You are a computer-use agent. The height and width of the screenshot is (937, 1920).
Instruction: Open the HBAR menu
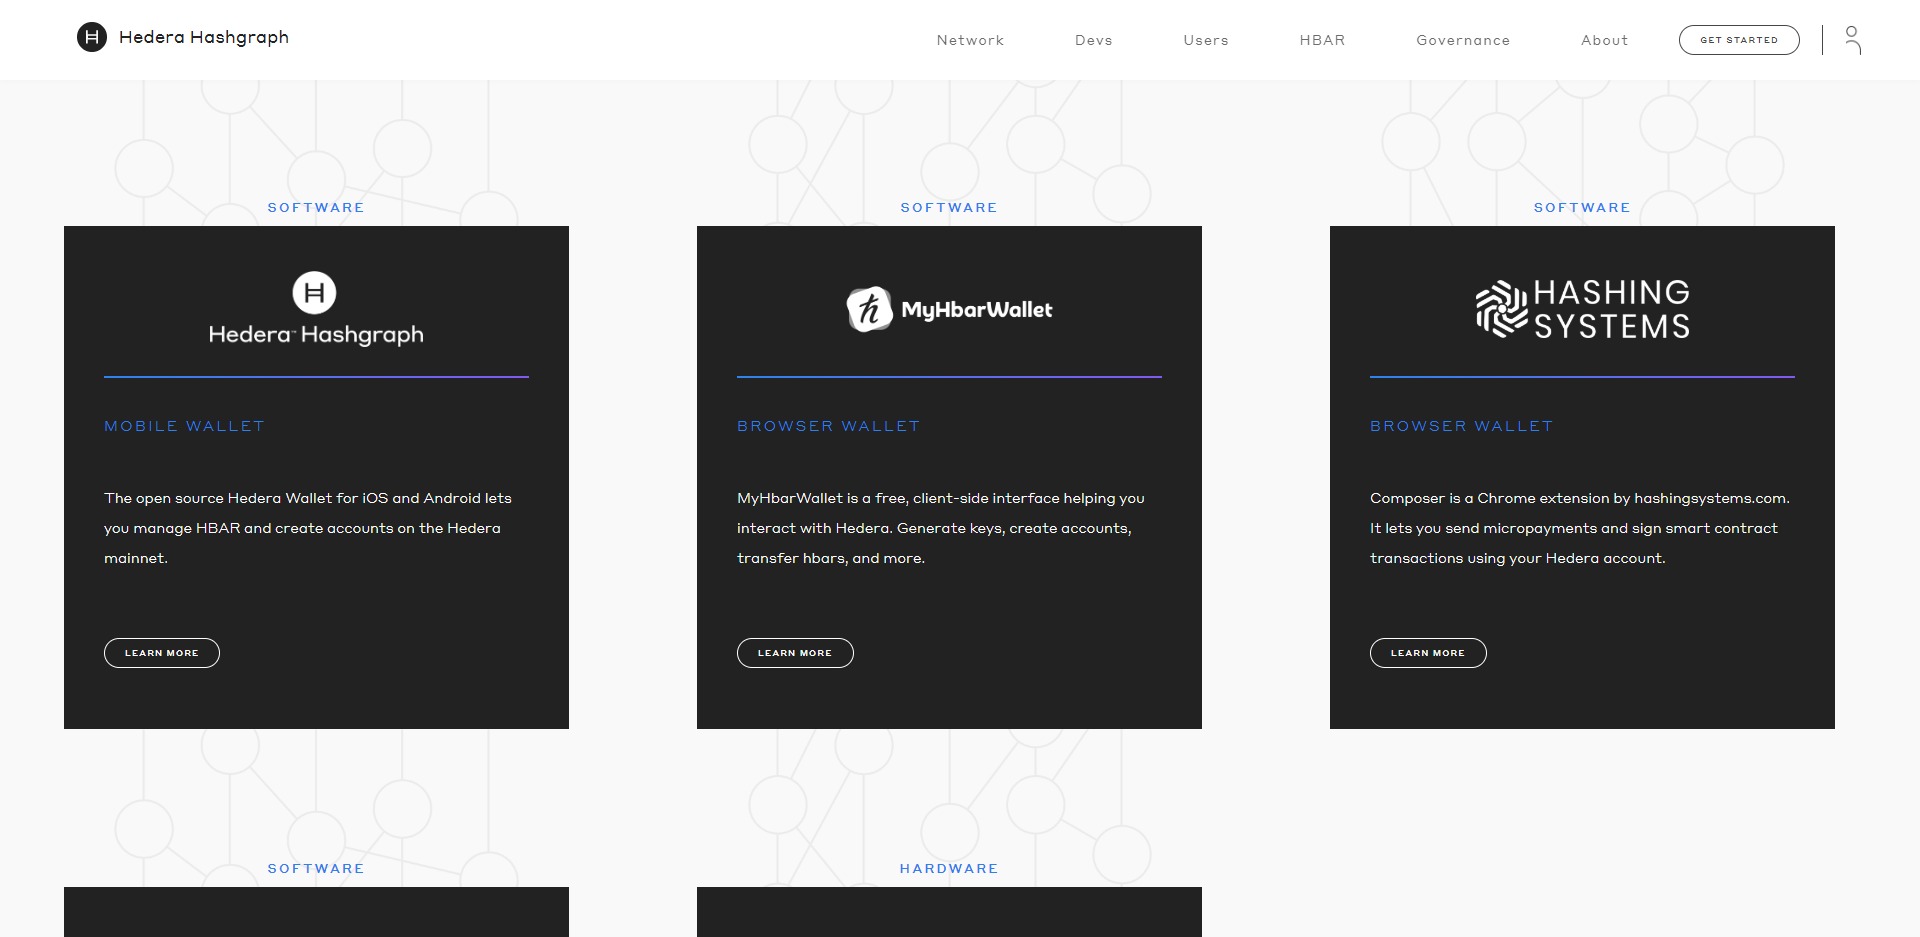pos(1322,40)
